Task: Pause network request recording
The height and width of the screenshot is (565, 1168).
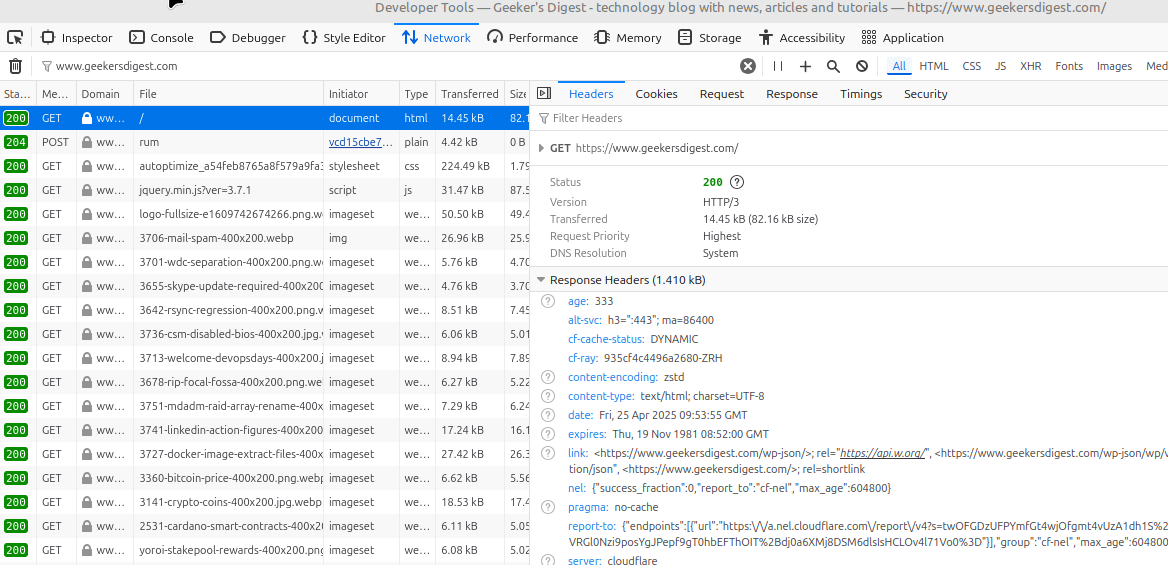Action: pos(778,66)
